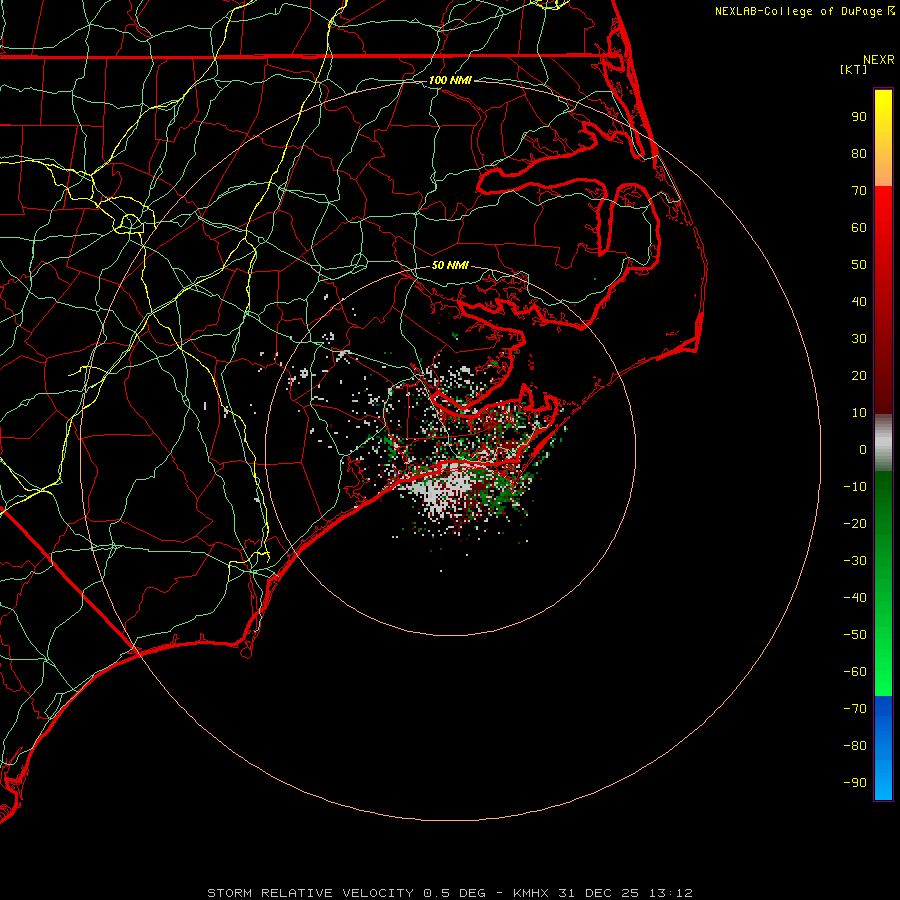Select the positive 70 knots scale value
This screenshot has width=900, height=900.
pyautogui.click(x=859, y=191)
